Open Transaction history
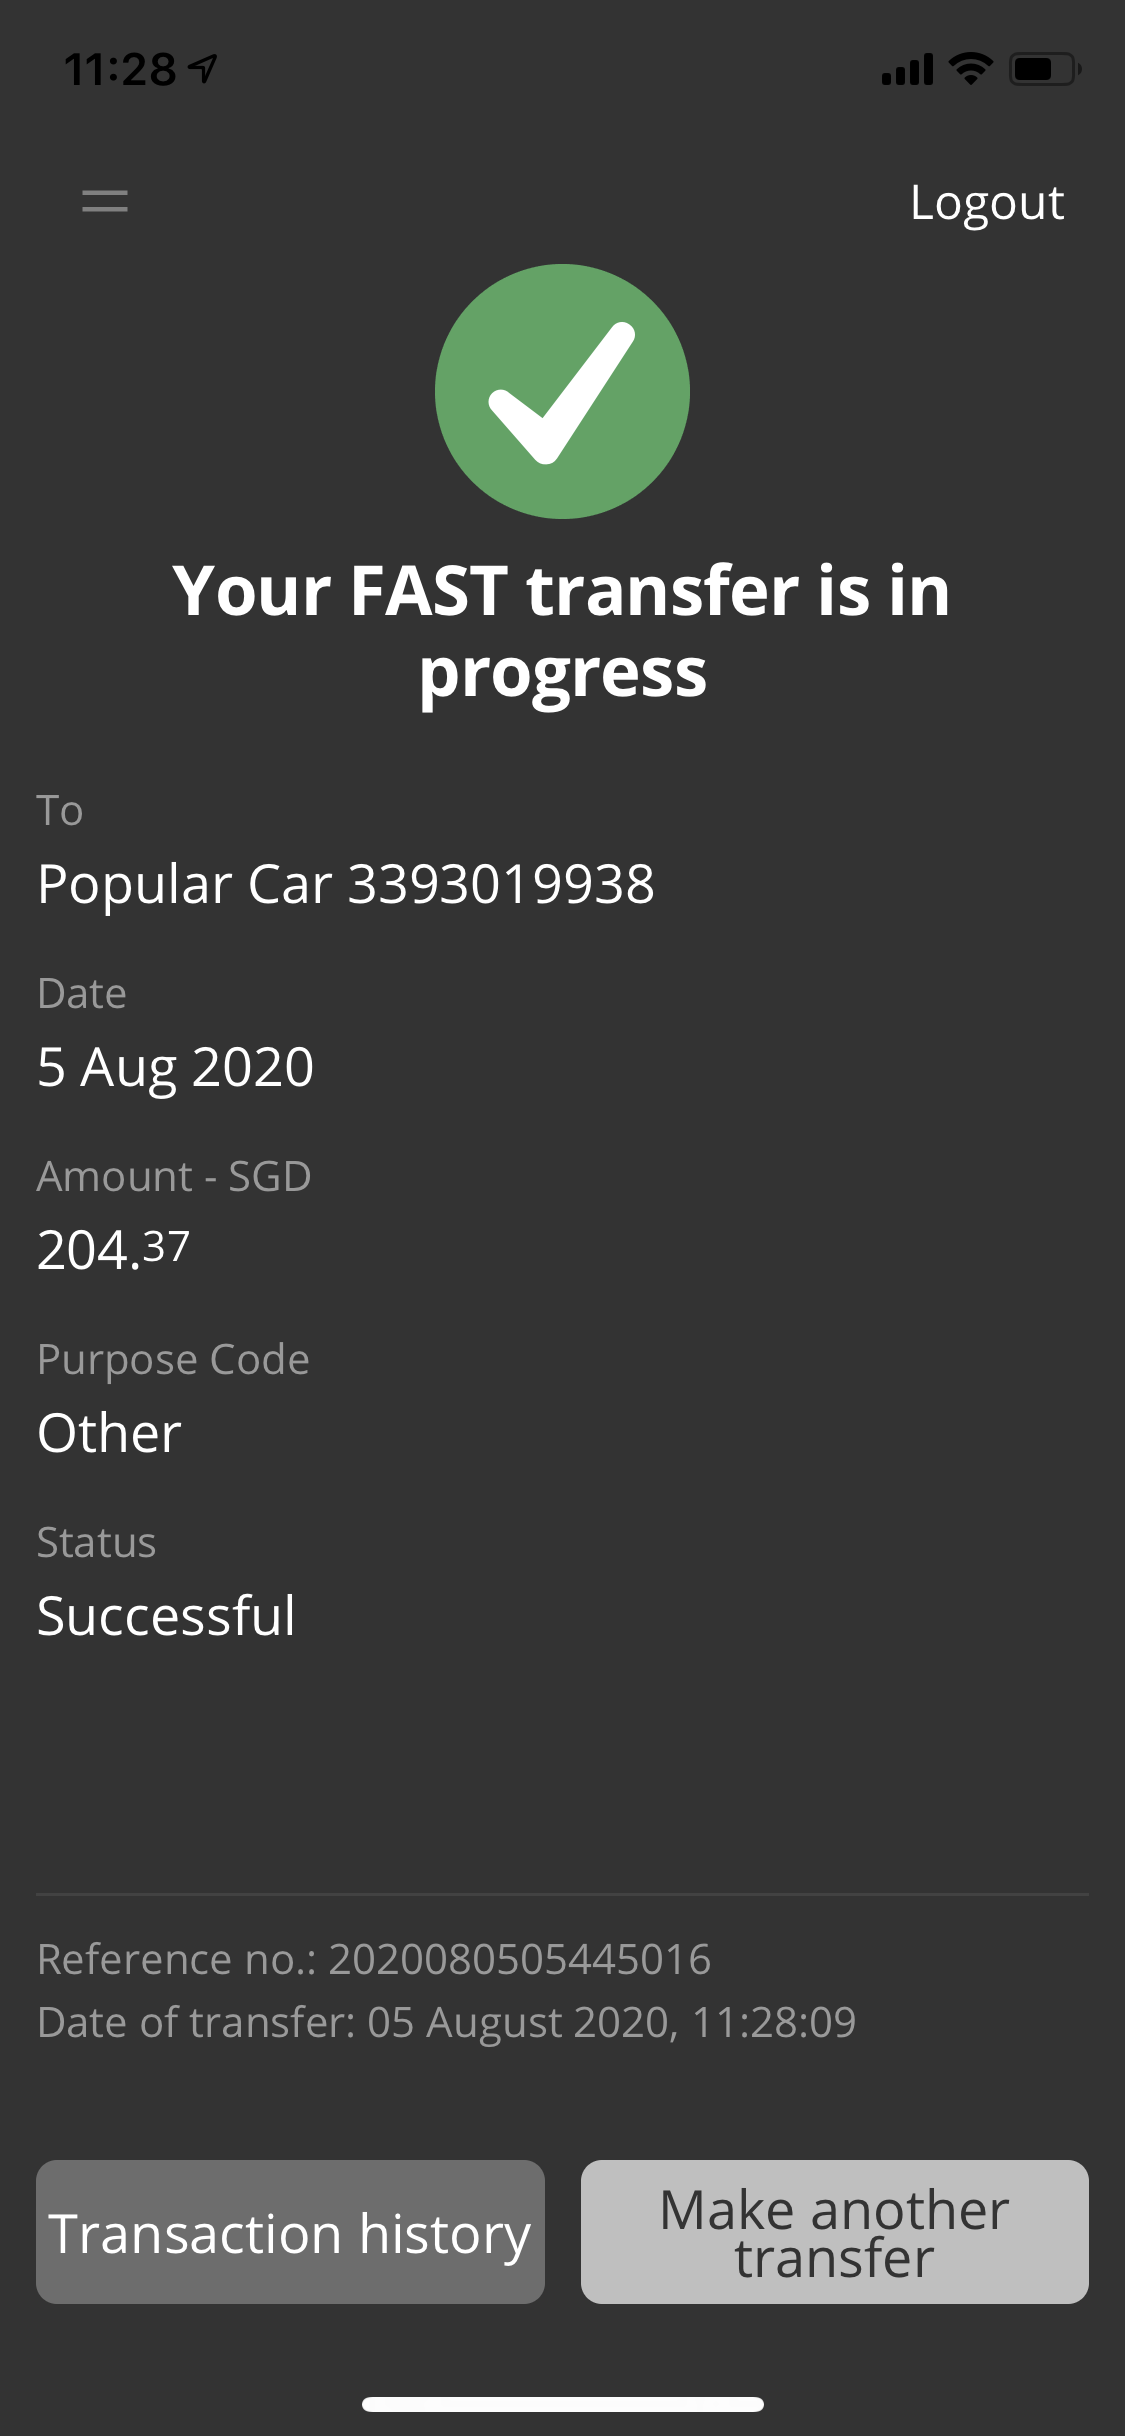1125x2436 pixels. 290,2232
